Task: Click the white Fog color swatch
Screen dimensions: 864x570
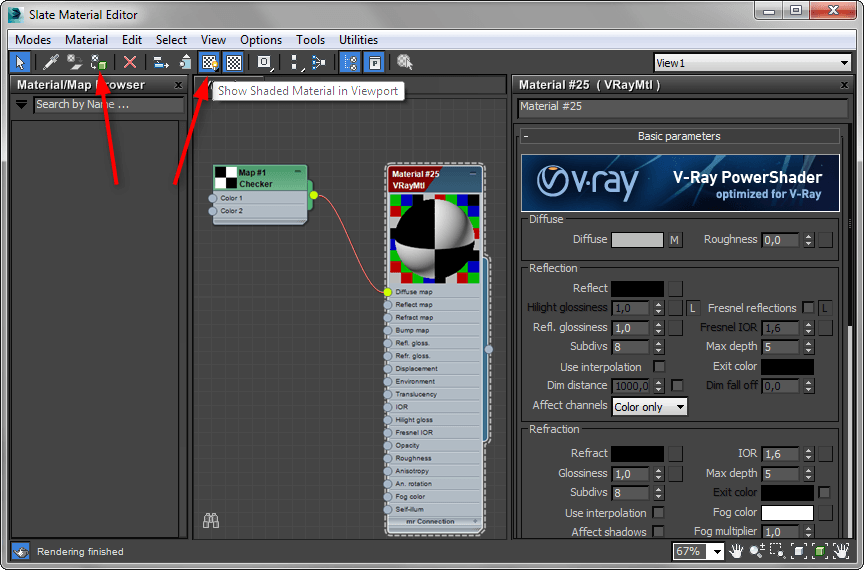Action: pos(787,513)
